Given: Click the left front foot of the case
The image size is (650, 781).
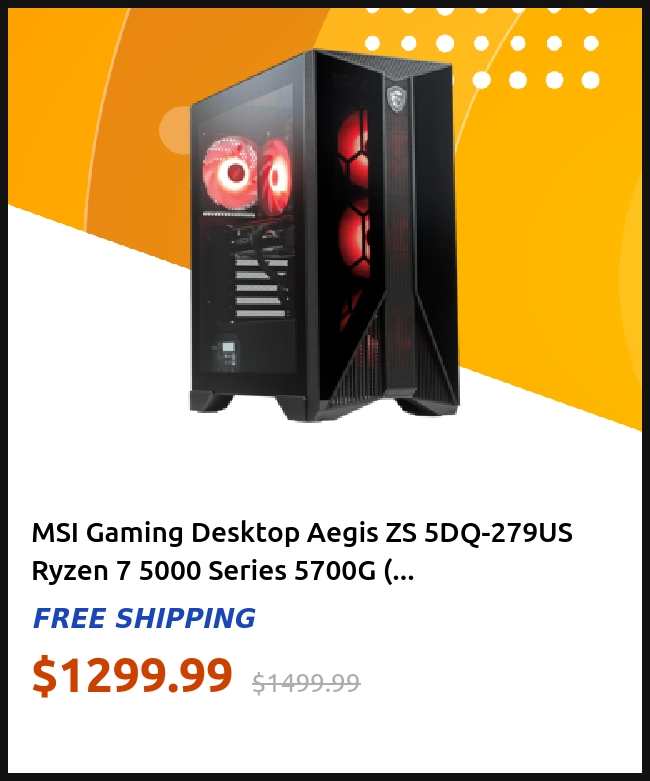Looking at the screenshot, I should tap(211, 400).
